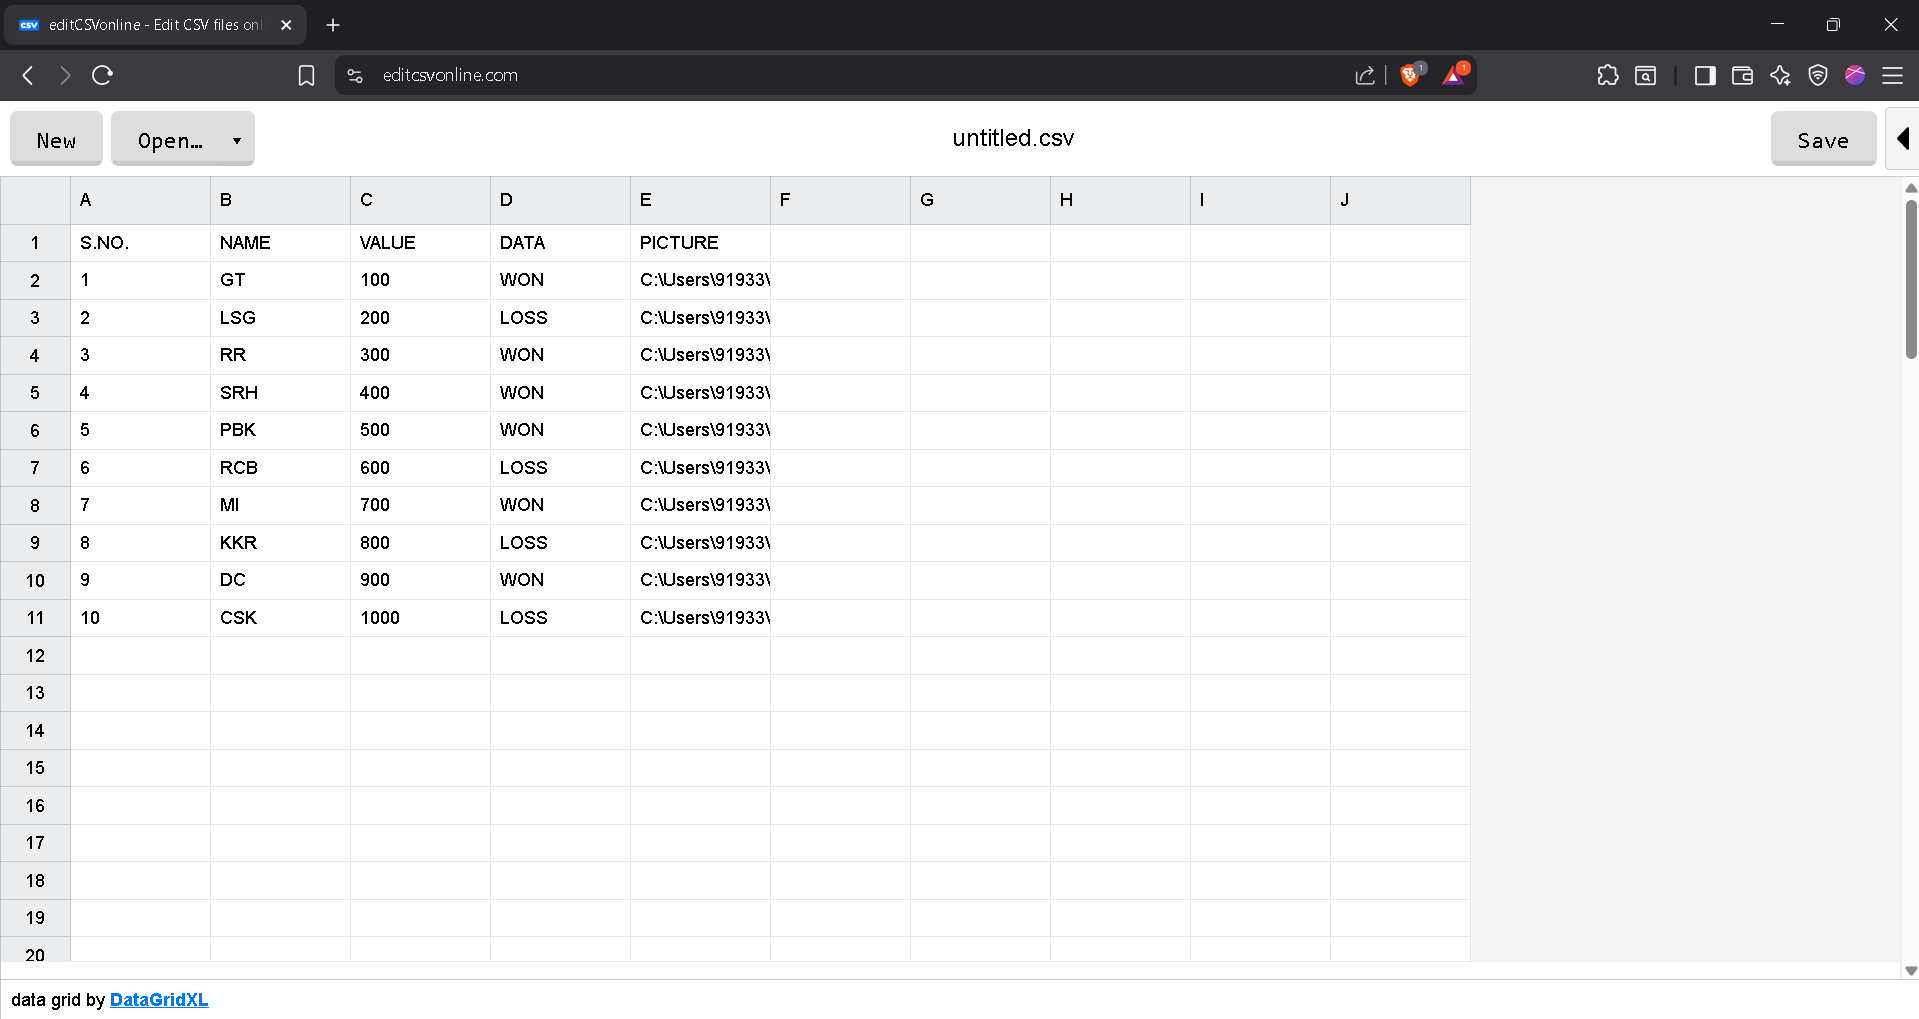Select the editCSVonline browser tab

pos(154,25)
